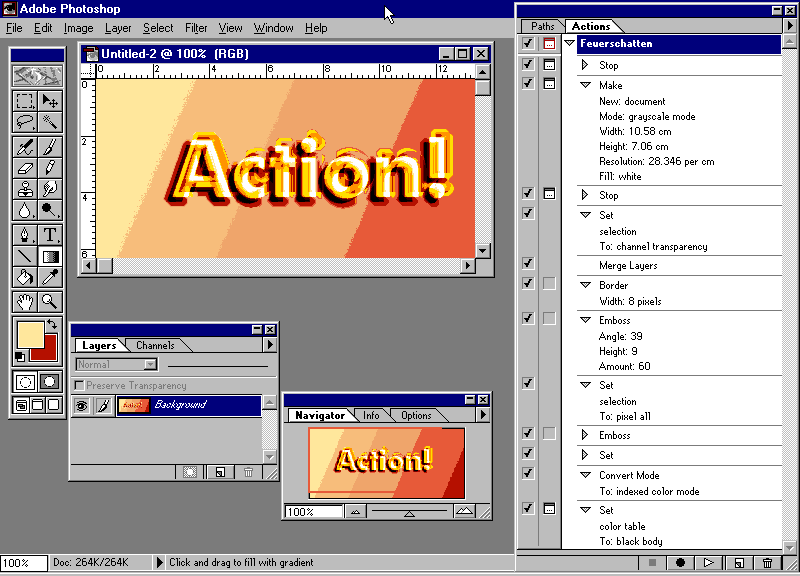800x576 pixels.
Task: Toggle the Feuerschatten action set checkbox
Action: click(x=528, y=44)
